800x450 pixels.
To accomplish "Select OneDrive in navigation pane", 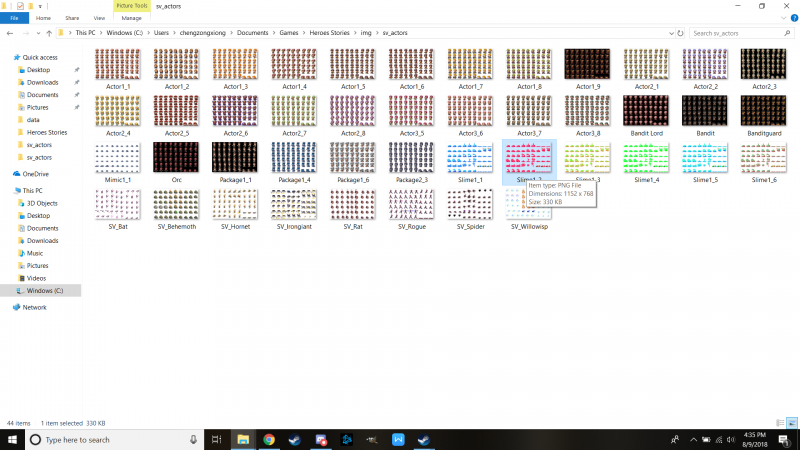I will point(35,174).
